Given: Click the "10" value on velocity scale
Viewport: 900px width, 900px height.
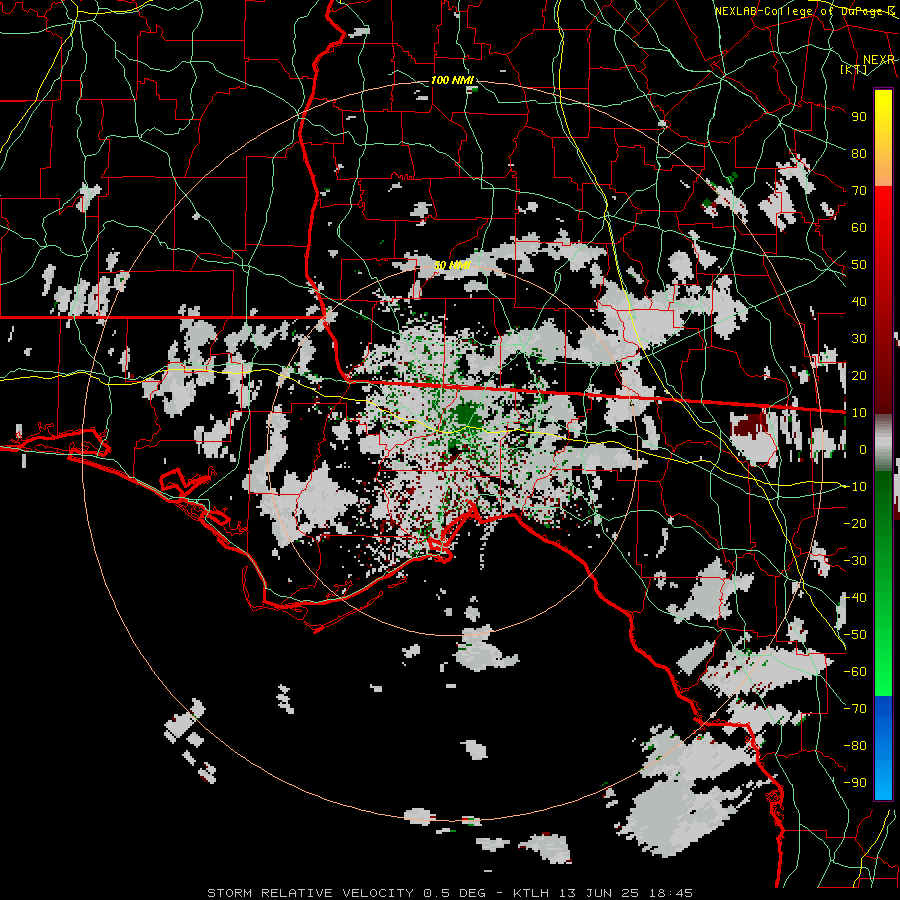Looking at the screenshot, I should pos(859,413).
